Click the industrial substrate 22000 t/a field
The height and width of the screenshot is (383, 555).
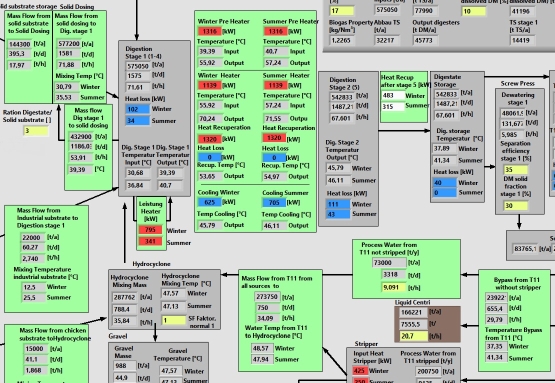pos(33,237)
